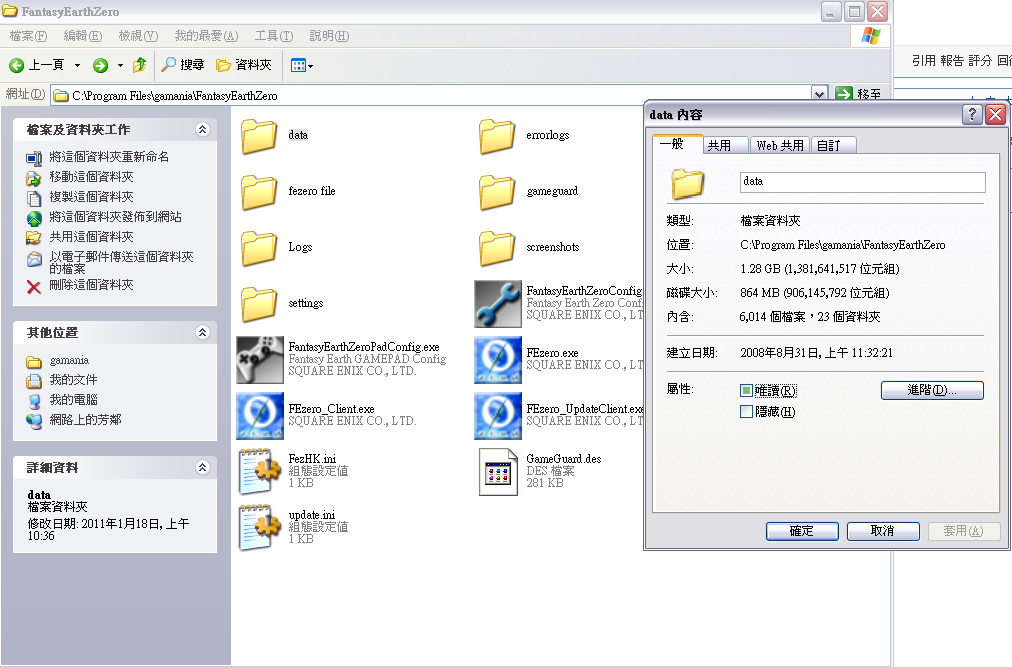Image resolution: width=1012 pixels, height=667 pixels.
Task: Open the 編輯 menu
Action: coord(83,36)
